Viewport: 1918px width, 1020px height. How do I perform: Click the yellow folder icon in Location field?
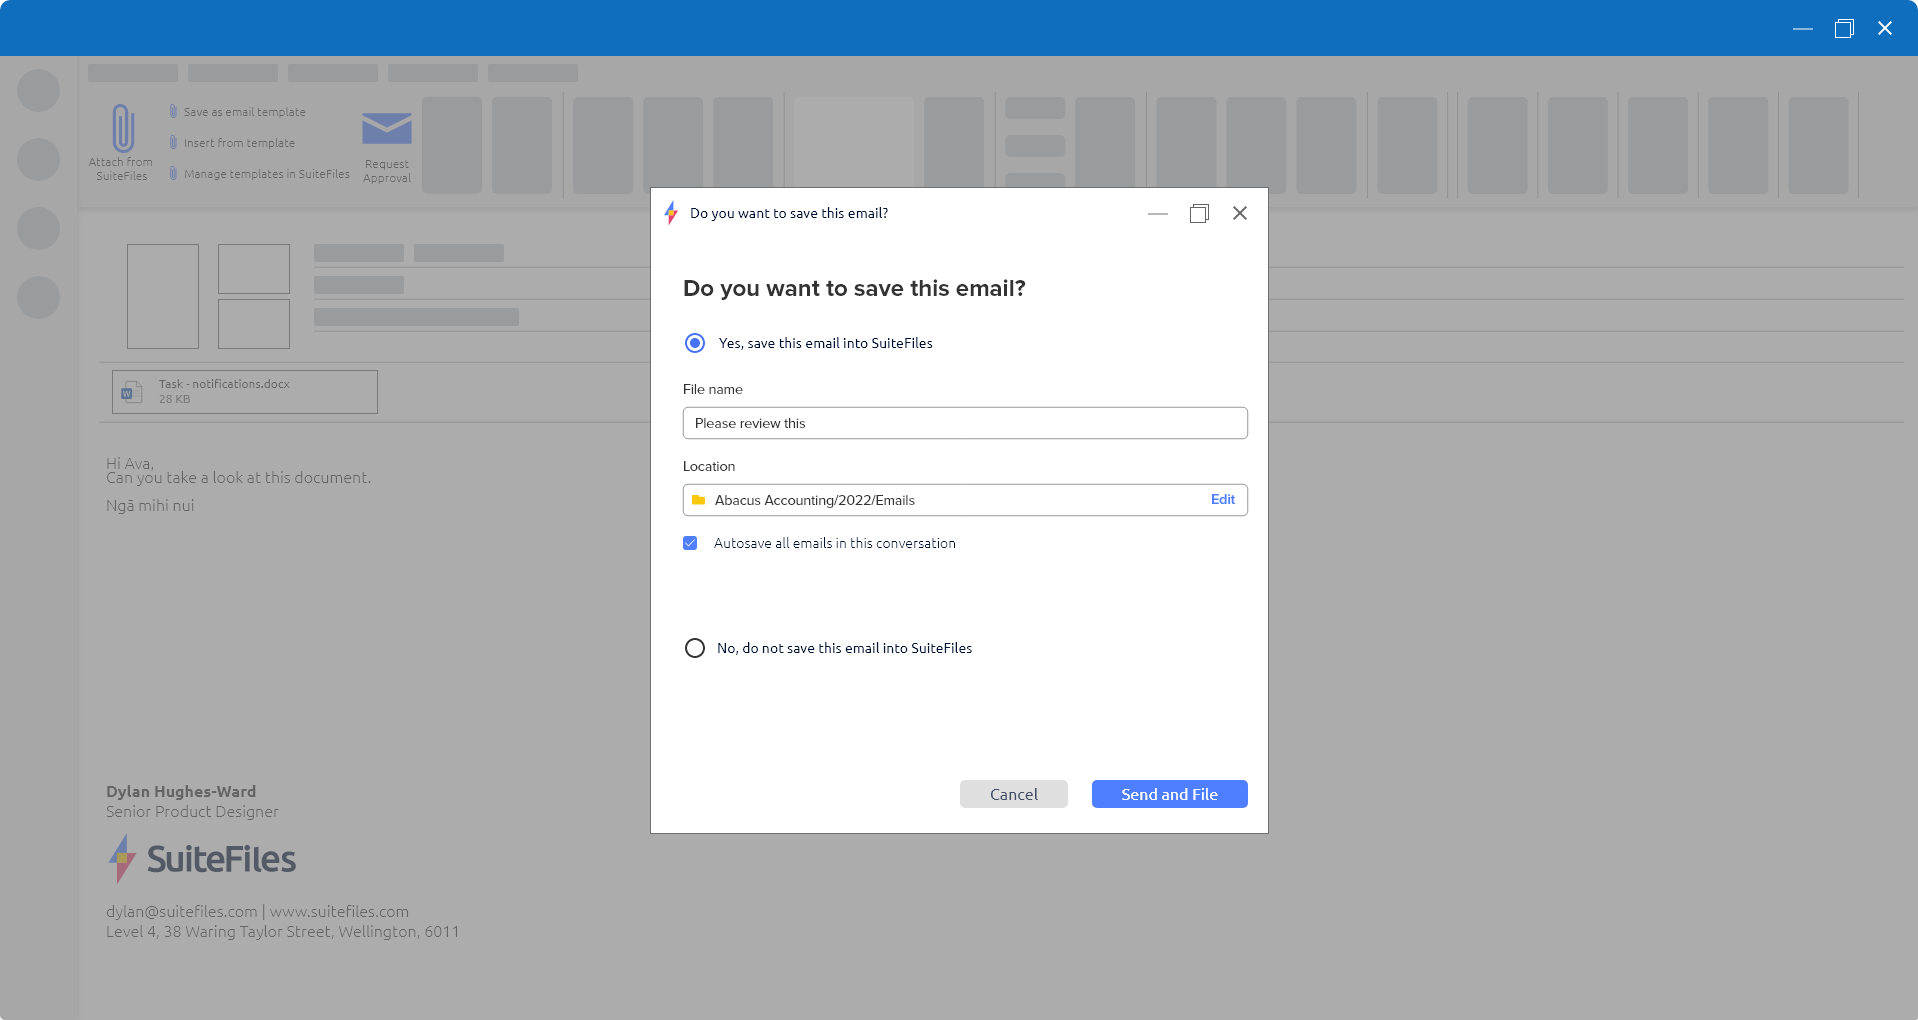[x=699, y=499]
